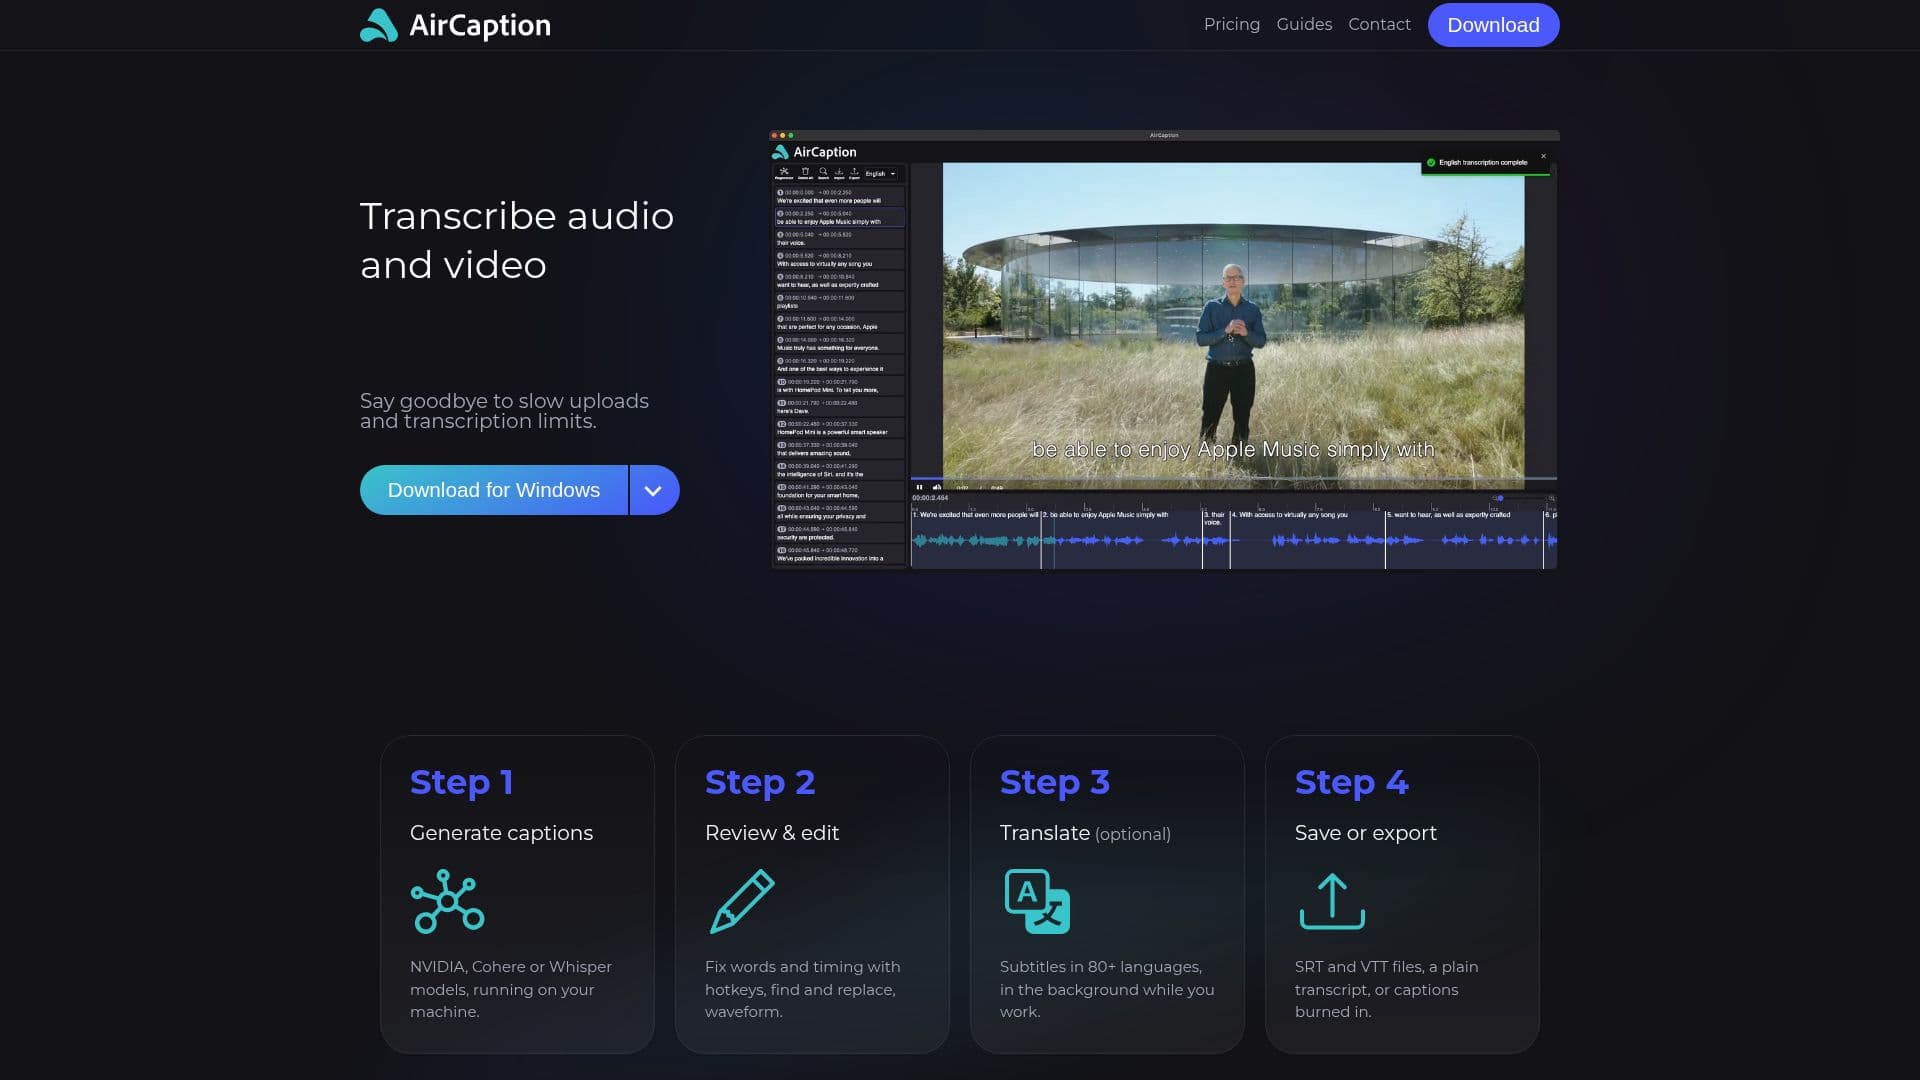Click the subtitle overlay text on the video
Viewport: 1920px width, 1080px height.
click(x=1233, y=450)
